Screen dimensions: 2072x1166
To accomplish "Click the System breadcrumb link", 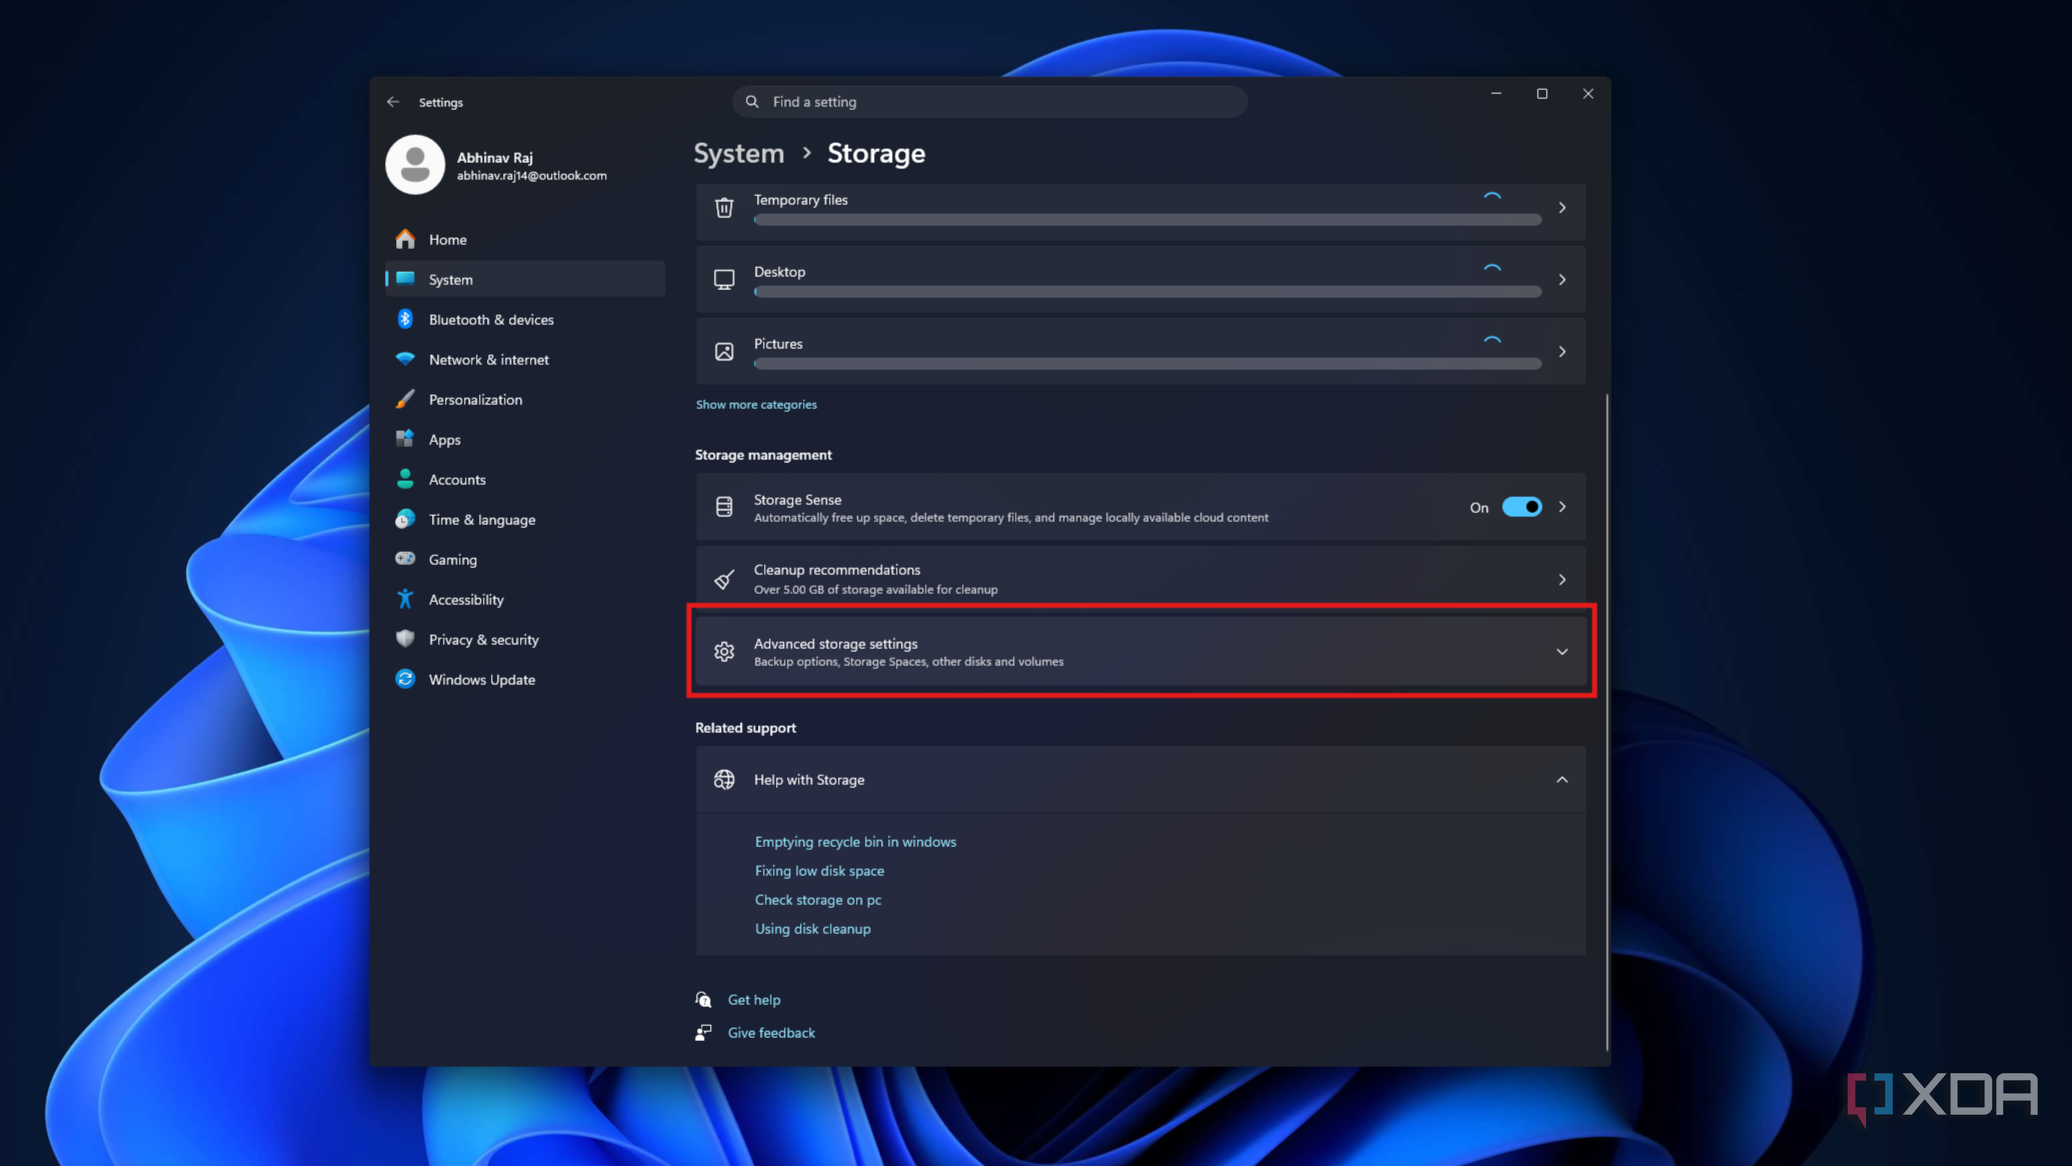I will click(x=739, y=153).
